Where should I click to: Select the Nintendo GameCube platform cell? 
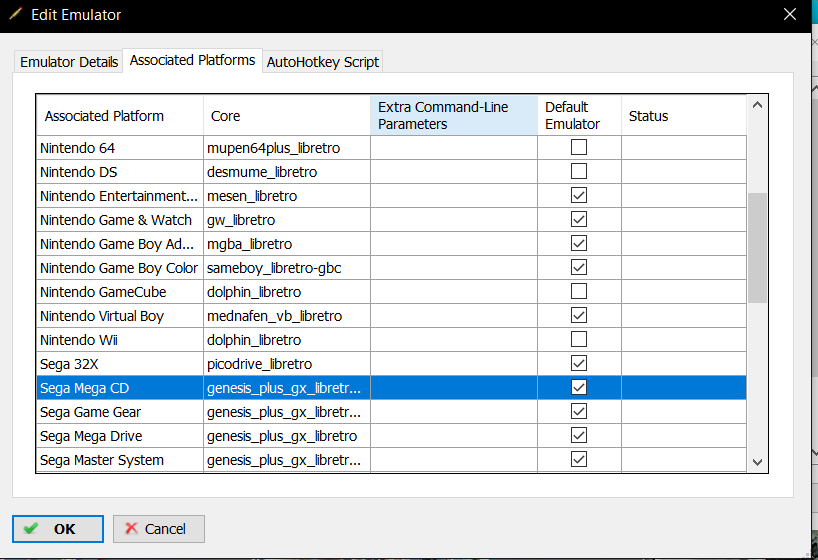tap(119, 292)
